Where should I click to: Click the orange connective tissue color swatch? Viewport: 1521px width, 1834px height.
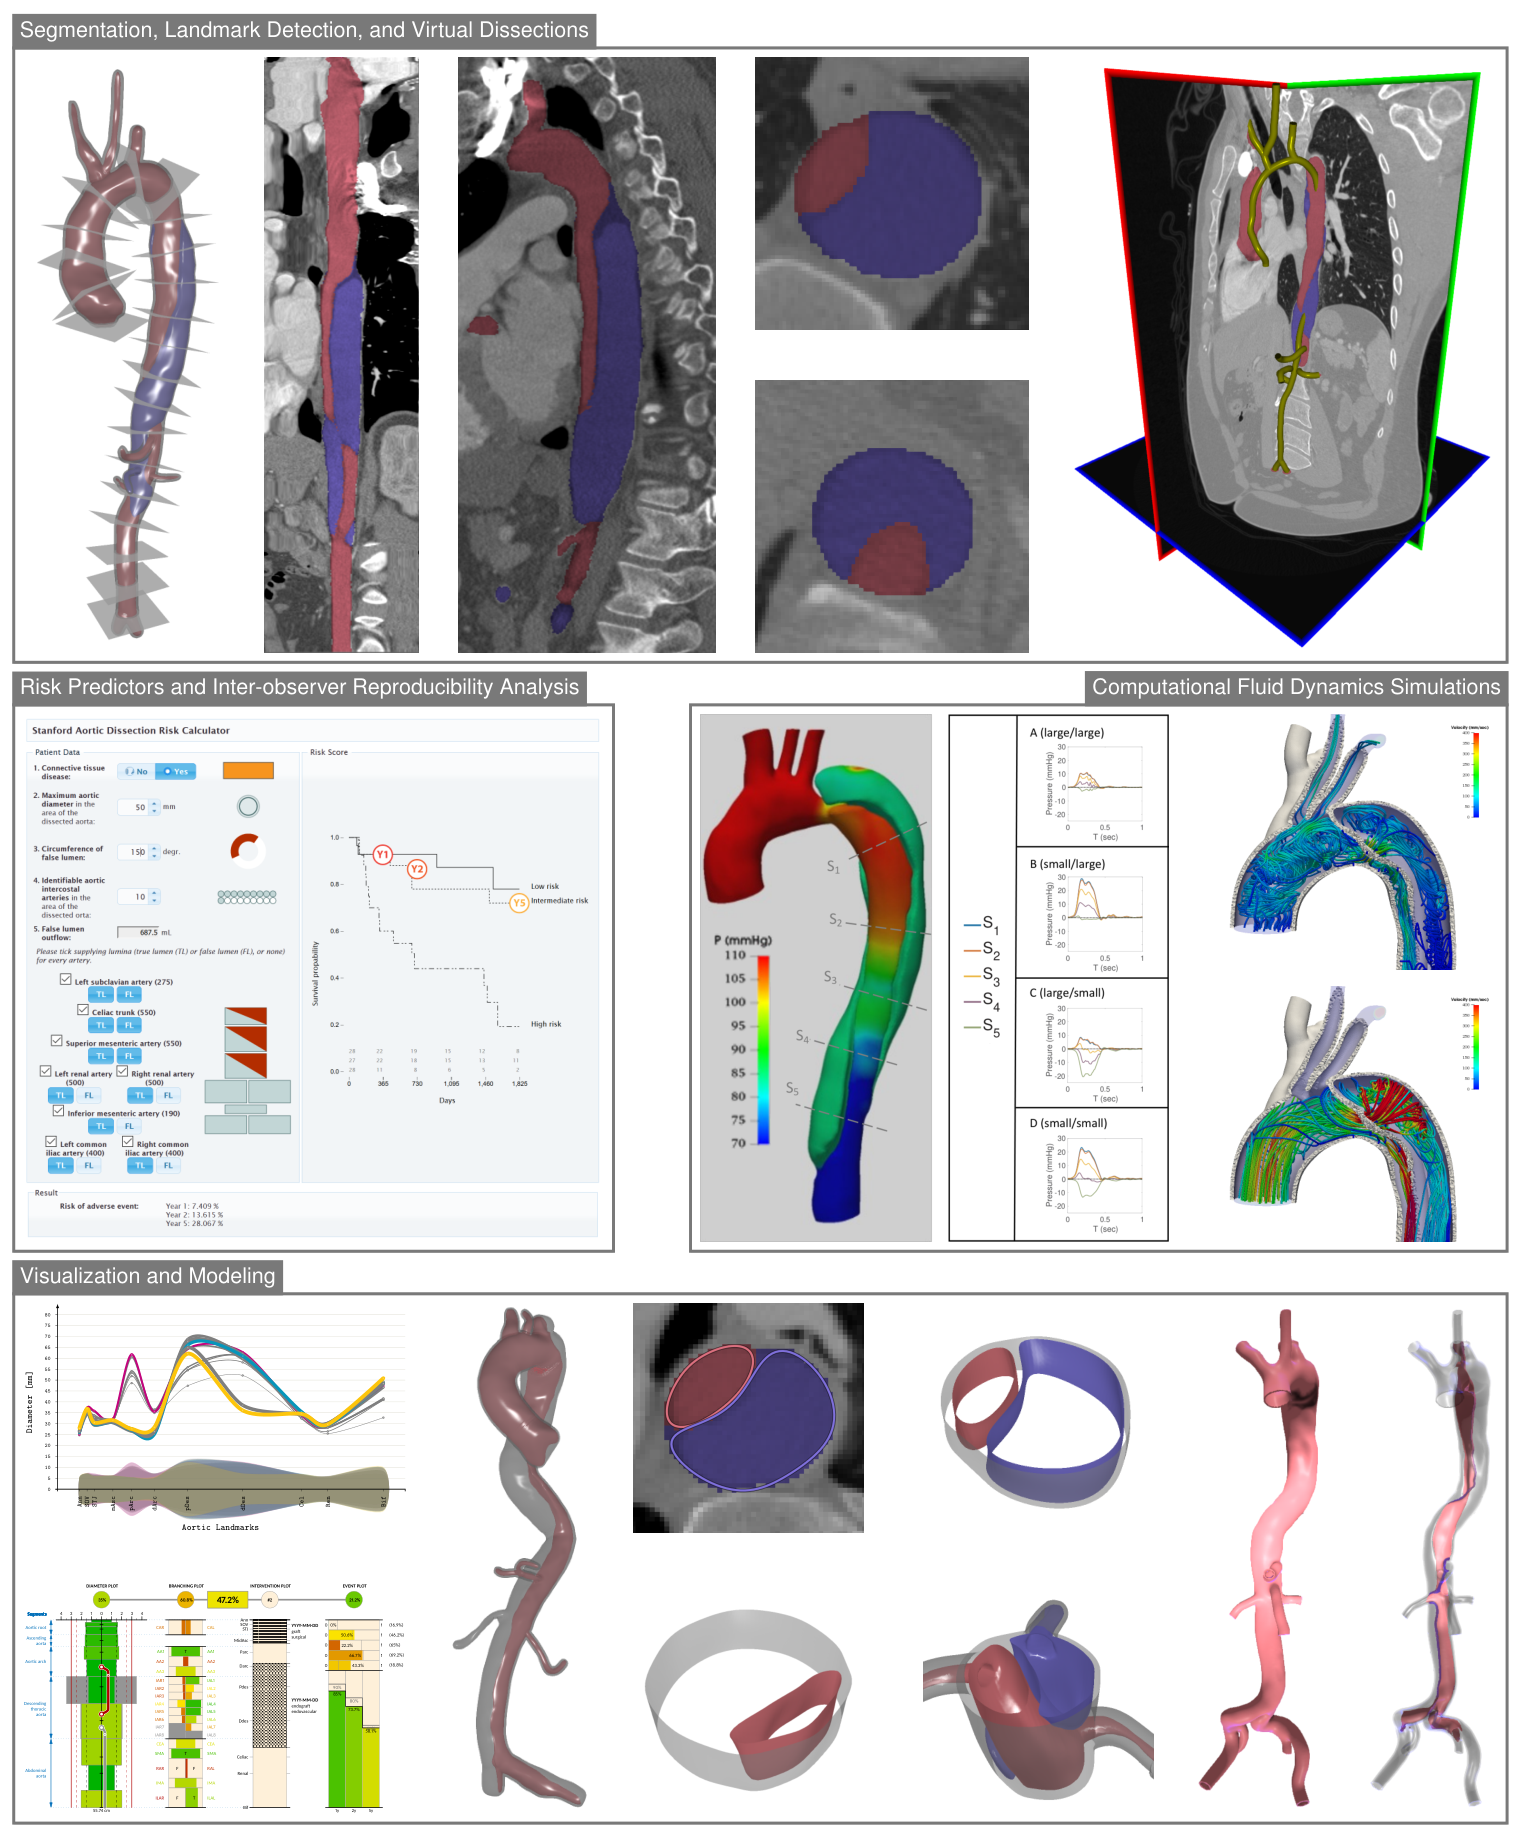tap(248, 771)
